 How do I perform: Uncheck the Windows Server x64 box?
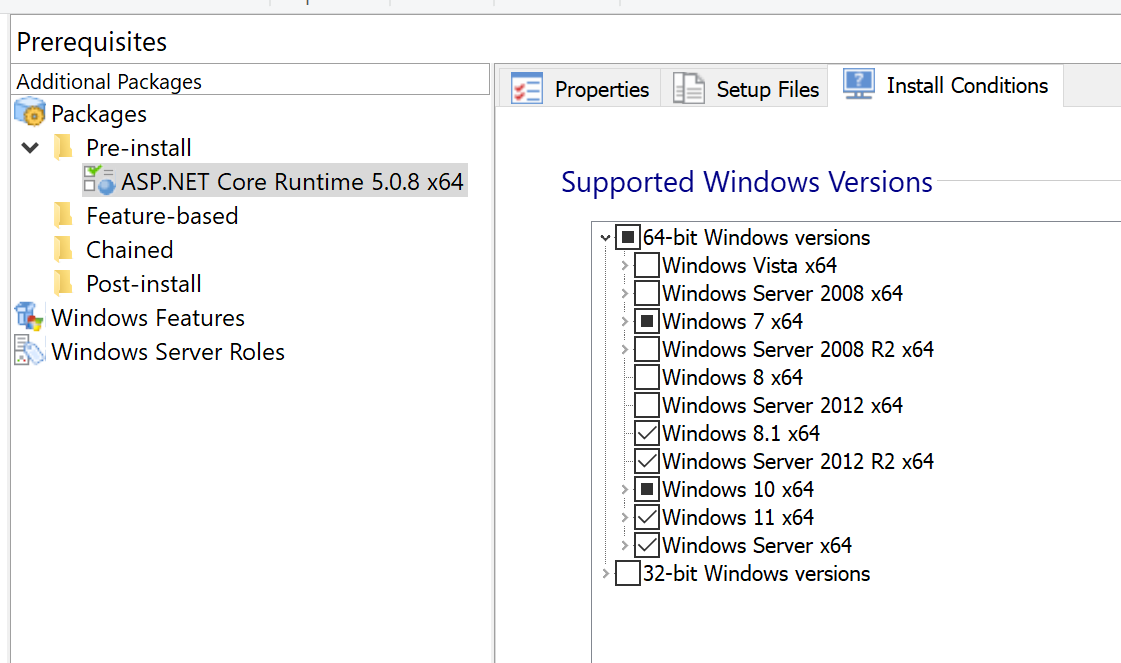647,545
